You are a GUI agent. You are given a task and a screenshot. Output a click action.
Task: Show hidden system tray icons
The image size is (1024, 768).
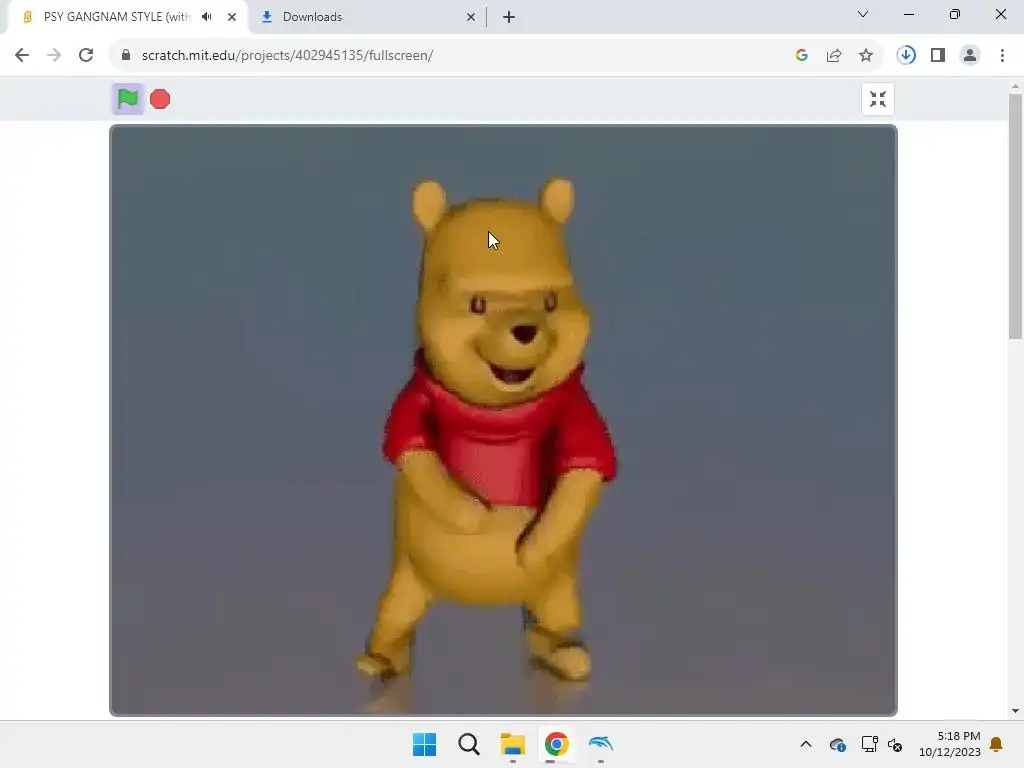point(806,744)
